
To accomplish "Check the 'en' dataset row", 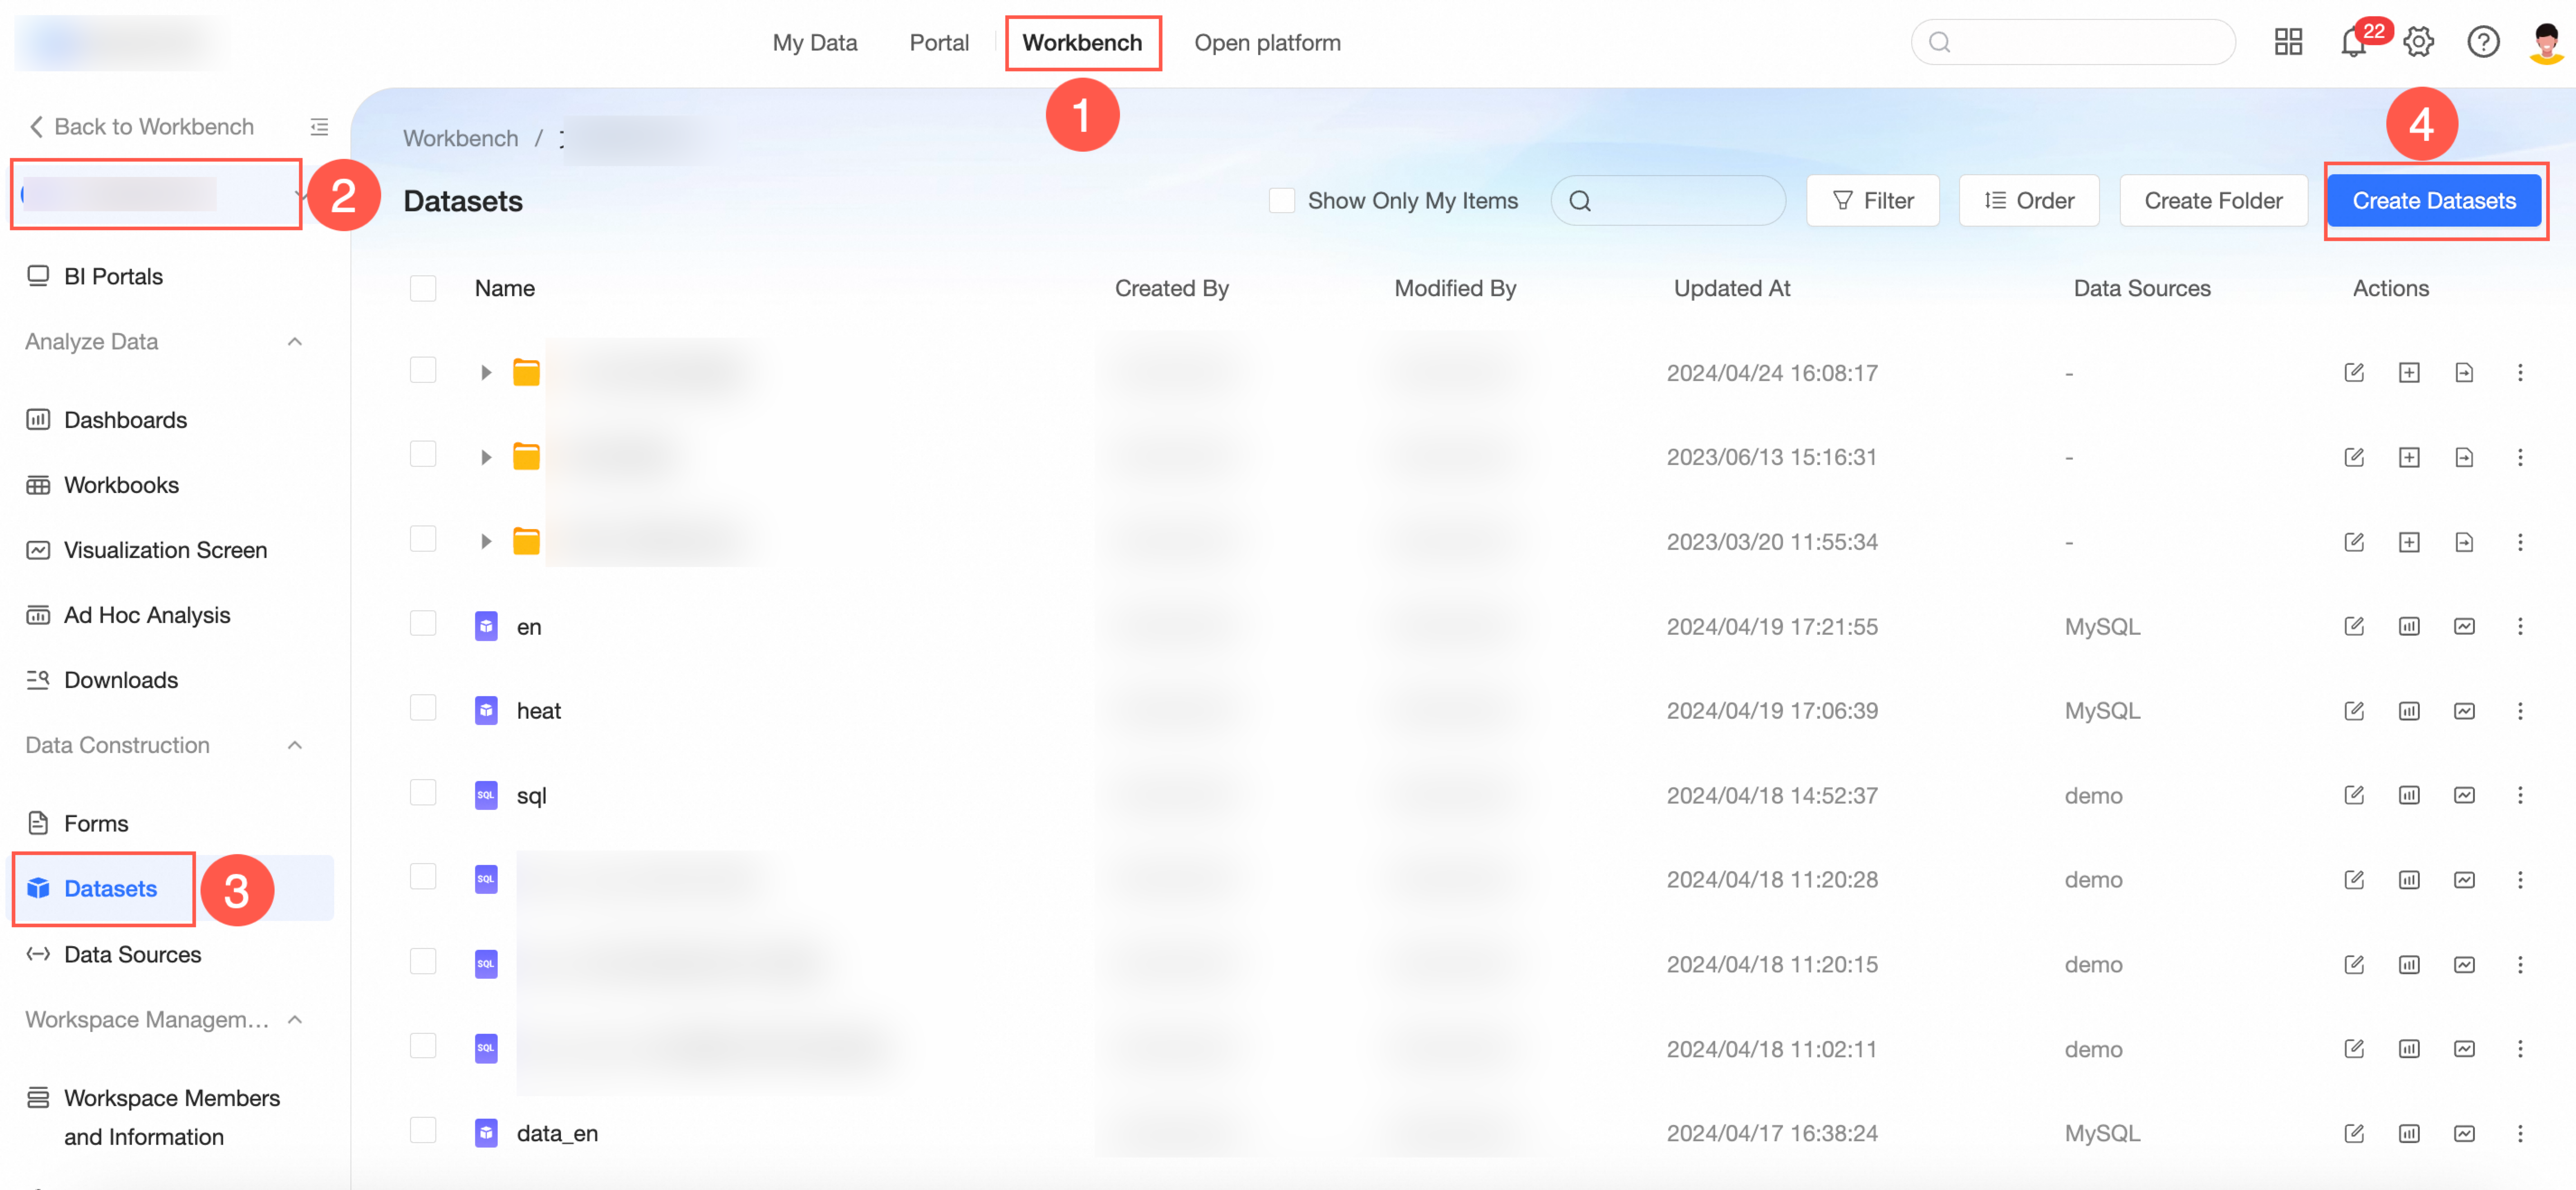I will (x=423, y=623).
